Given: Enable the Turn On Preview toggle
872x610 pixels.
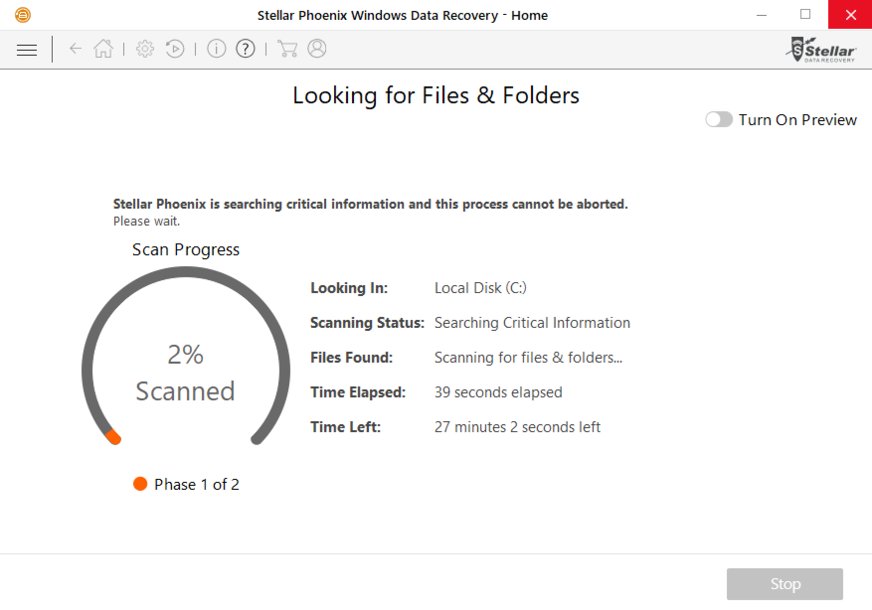Looking at the screenshot, I should point(718,120).
